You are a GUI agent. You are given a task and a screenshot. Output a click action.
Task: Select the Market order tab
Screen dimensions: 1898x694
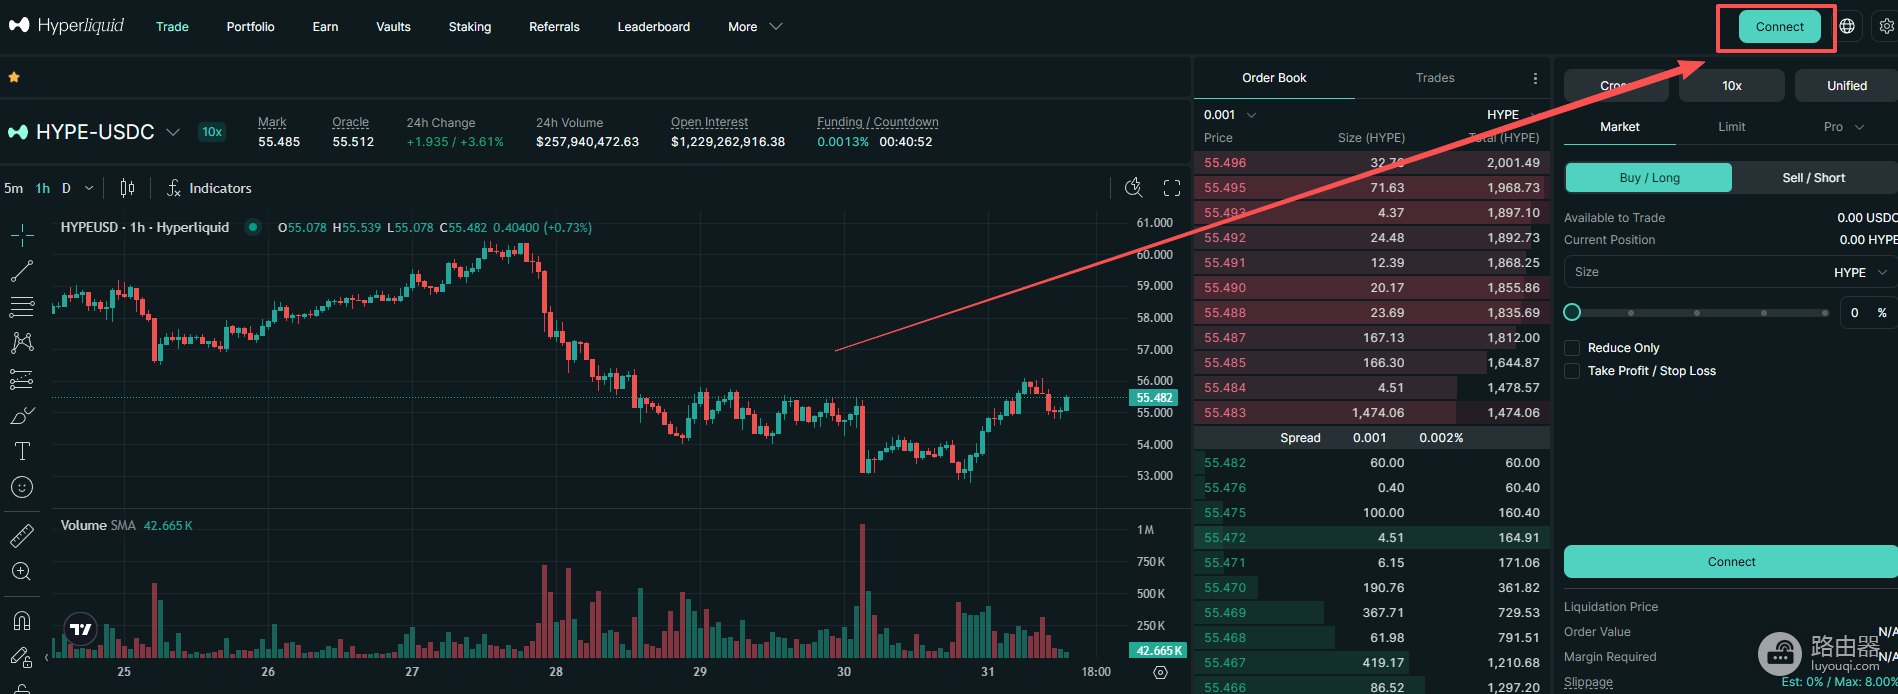1619,127
